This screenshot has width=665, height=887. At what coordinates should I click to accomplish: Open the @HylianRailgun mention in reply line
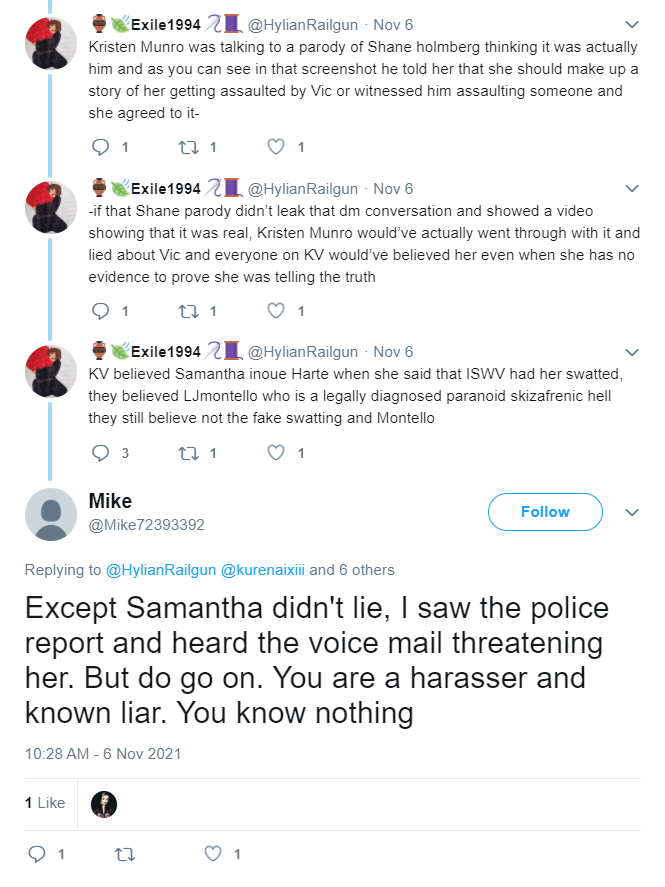[x=161, y=570]
